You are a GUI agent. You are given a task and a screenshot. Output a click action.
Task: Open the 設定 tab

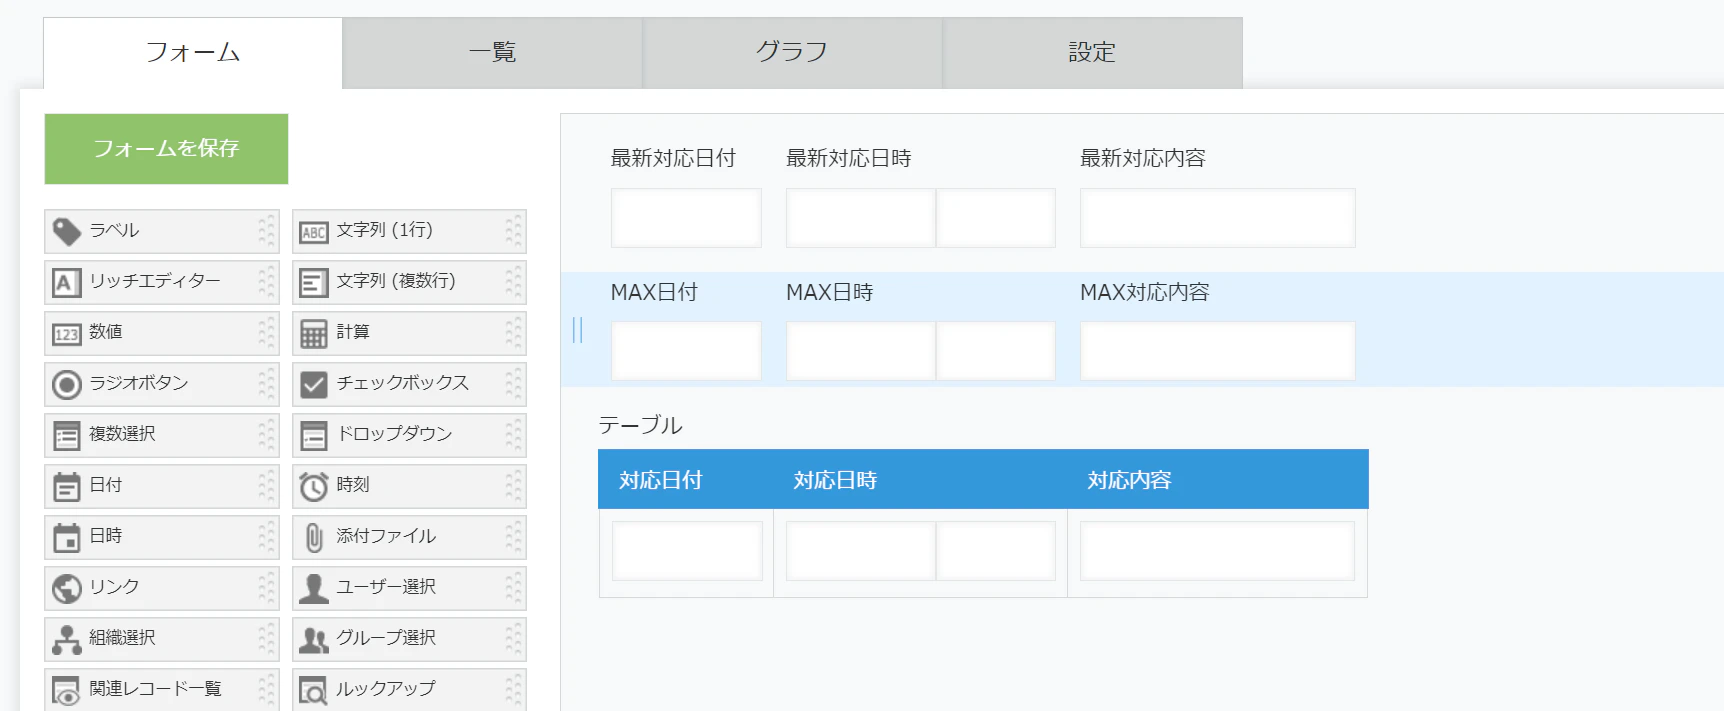click(x=1093, y=53)
